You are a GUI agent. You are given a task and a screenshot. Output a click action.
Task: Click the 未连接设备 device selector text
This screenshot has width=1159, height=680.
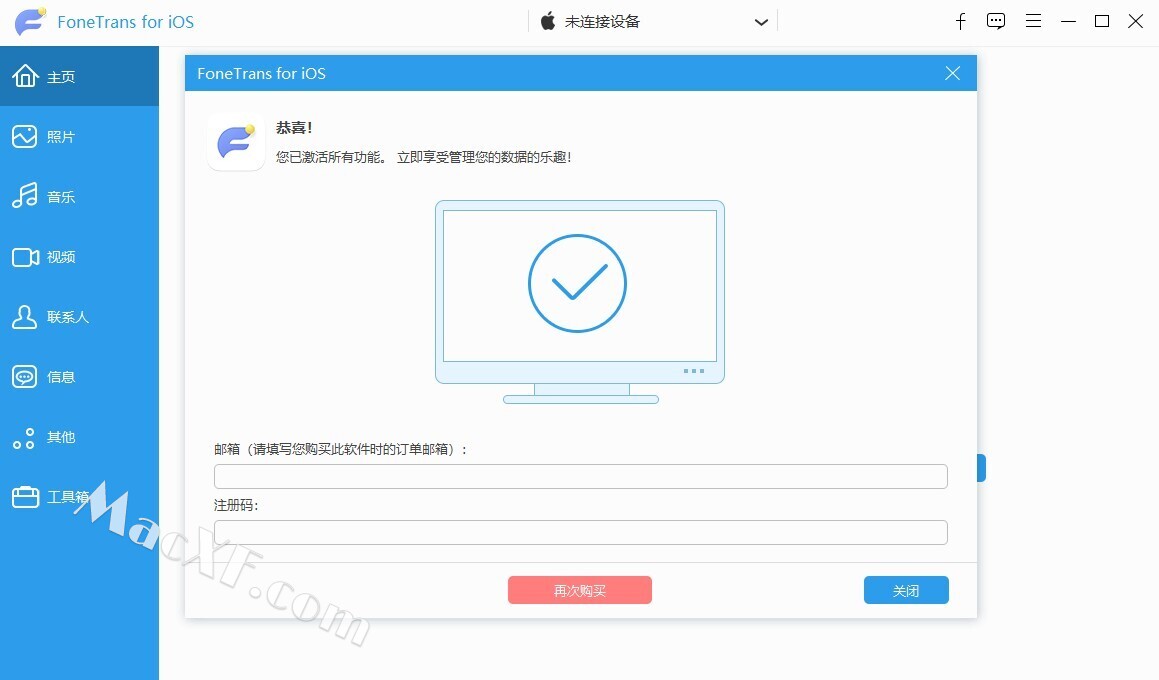click(x=602, y=22)
